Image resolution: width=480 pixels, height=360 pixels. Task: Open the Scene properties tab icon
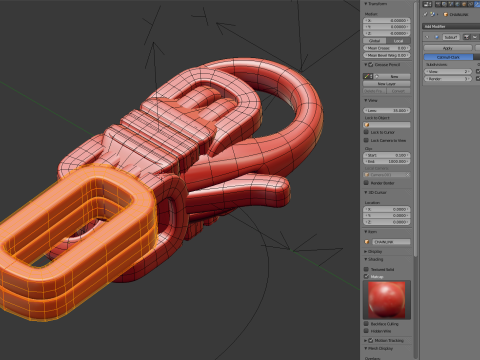coord(451,4)
